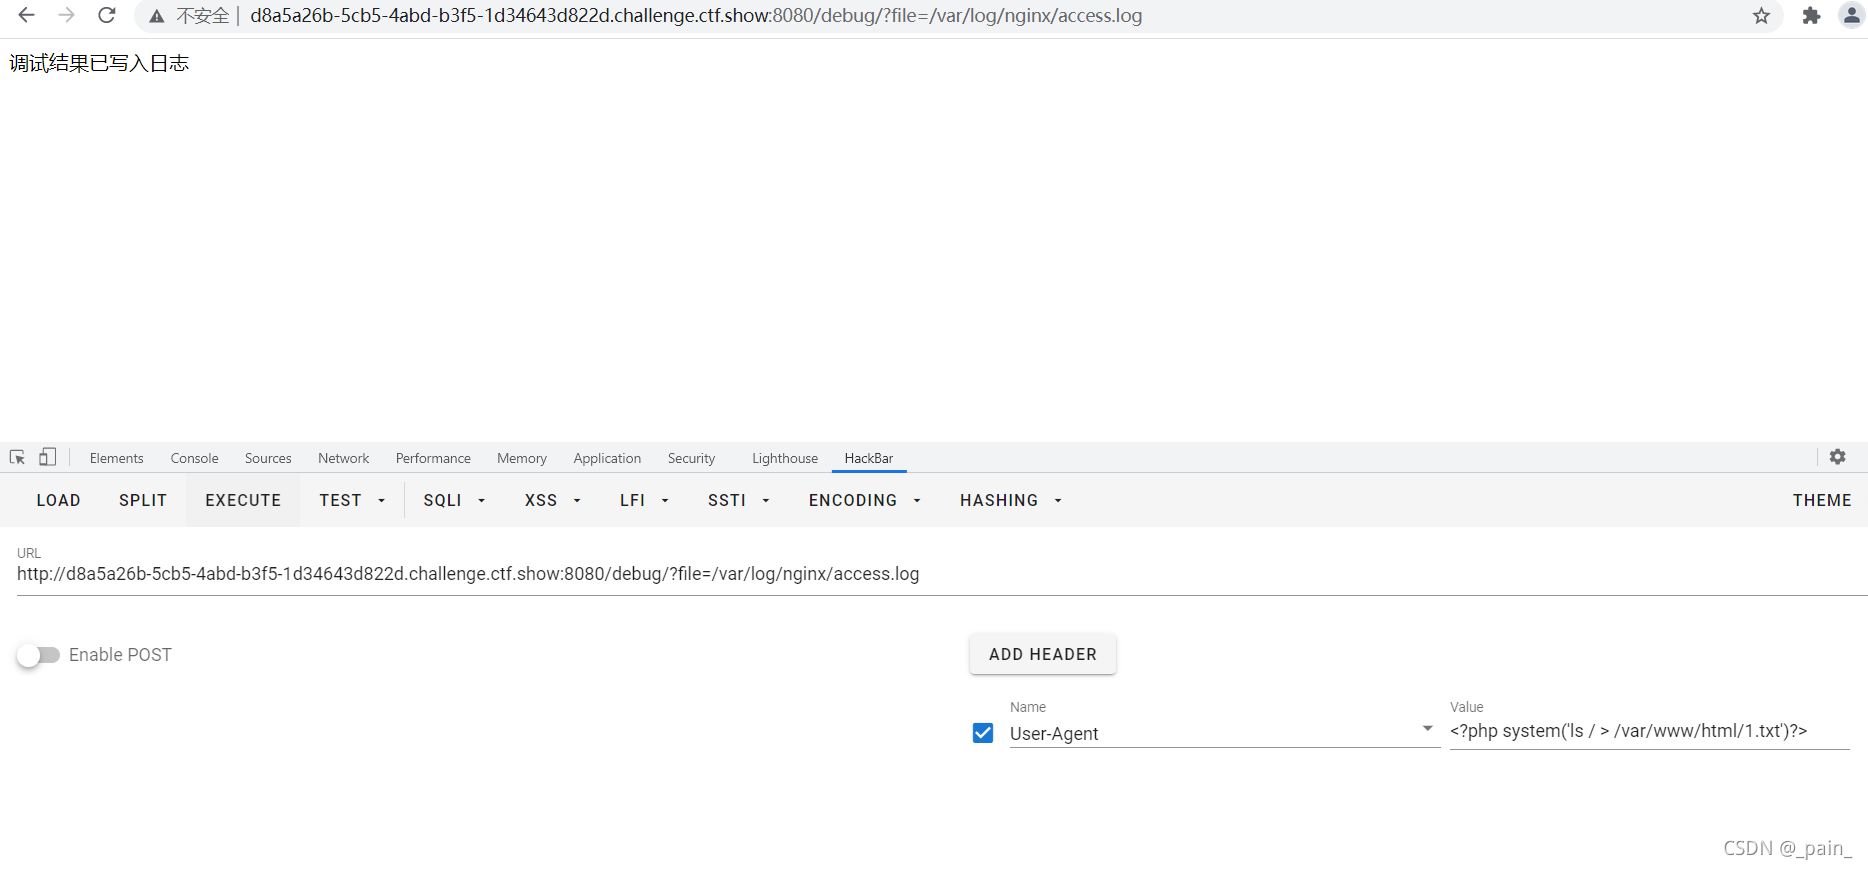Expand the SQLI dropdown menu
The width and height of the screenshot is (1868, 869).
[x=454, y=500]
